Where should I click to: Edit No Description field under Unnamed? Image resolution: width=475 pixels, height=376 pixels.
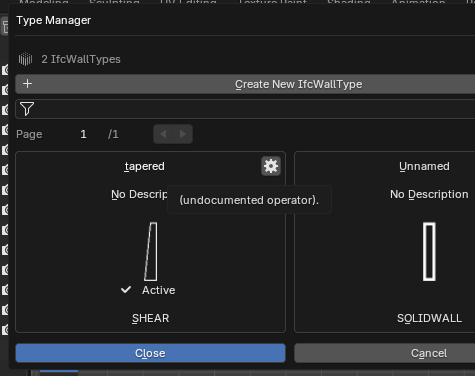click(429, 194)
